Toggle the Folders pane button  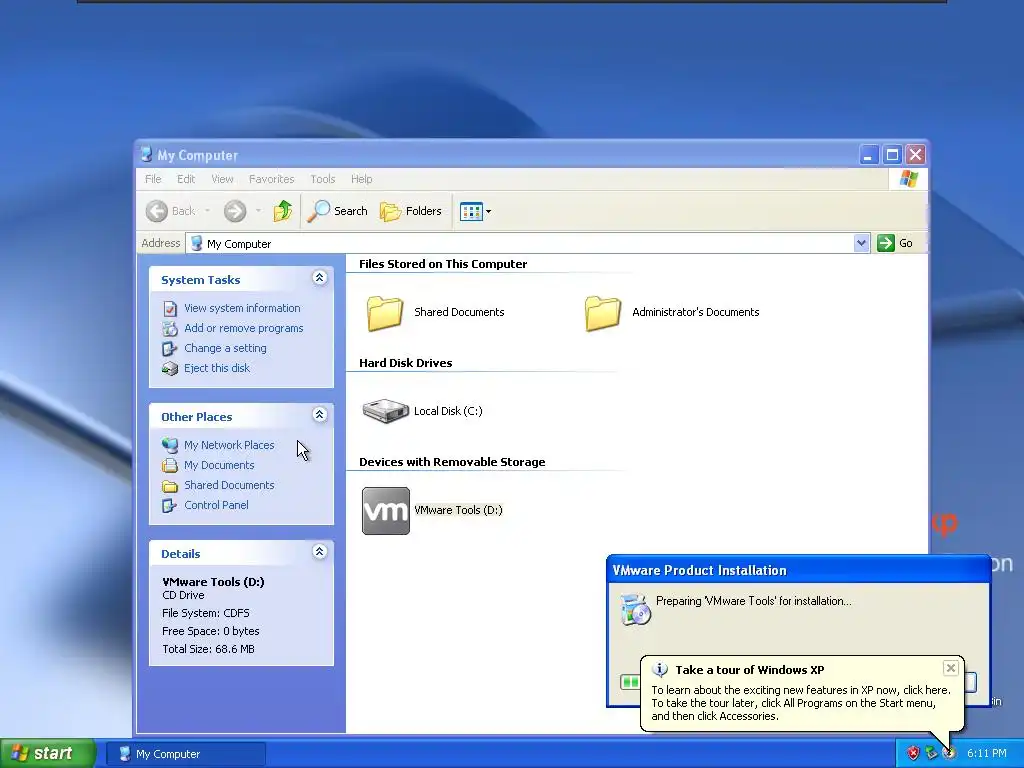point(411,211)
